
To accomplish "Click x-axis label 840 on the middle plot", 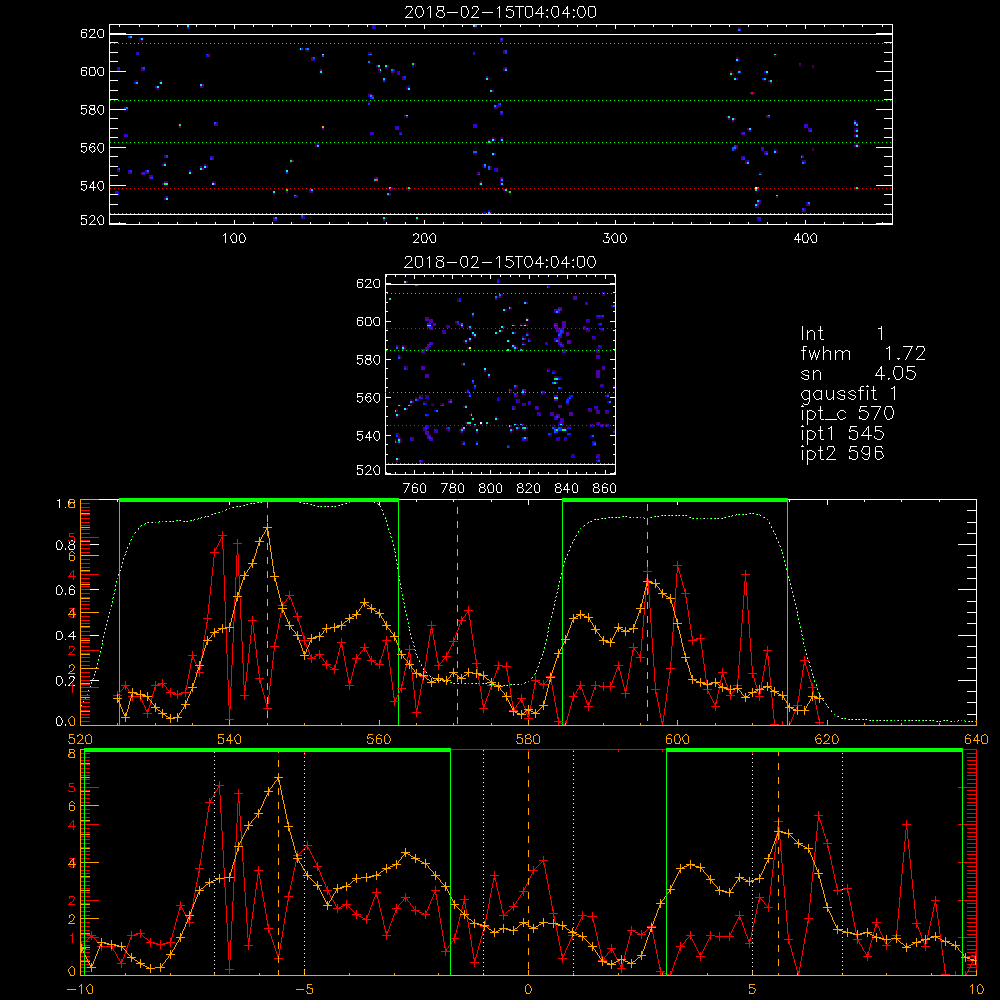I will [x=566, y=489].
